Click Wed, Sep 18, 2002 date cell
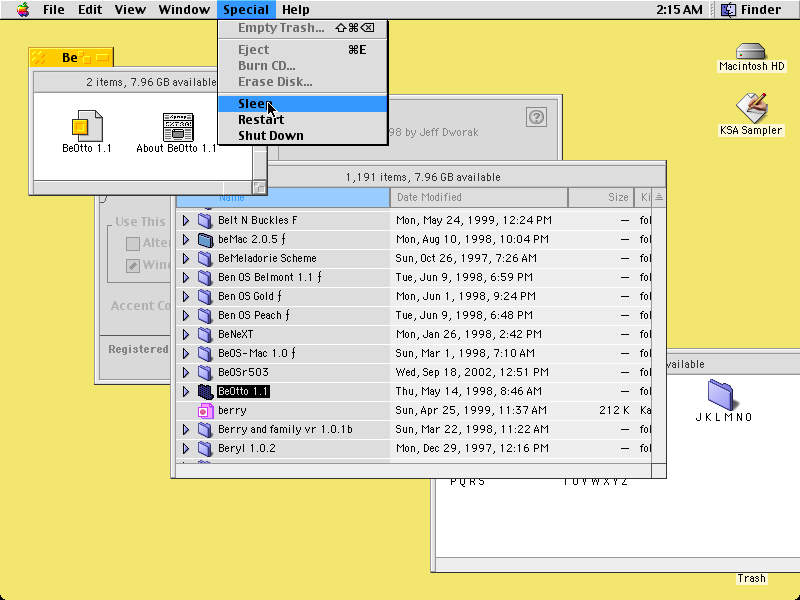Viewport: 800px width, 600px height. (x=472, y=372)
